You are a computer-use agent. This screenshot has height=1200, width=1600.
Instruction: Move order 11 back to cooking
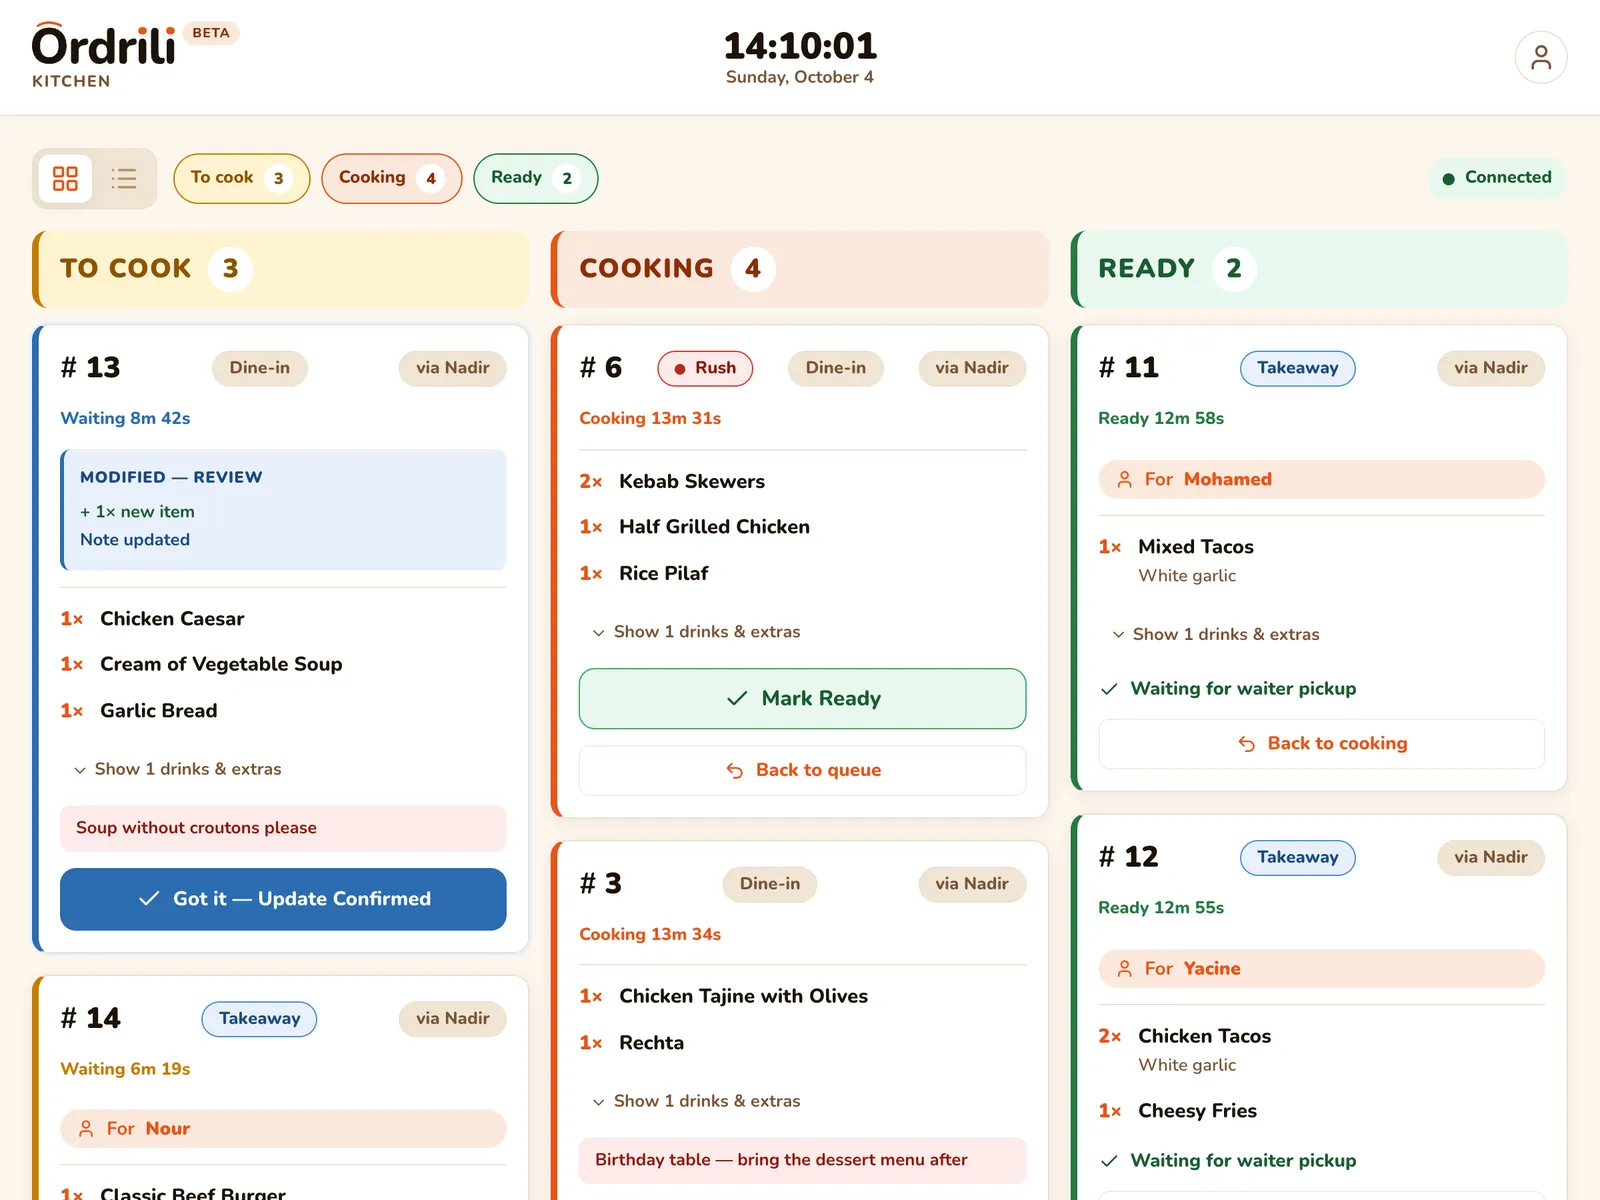(x=1321, y=743)
